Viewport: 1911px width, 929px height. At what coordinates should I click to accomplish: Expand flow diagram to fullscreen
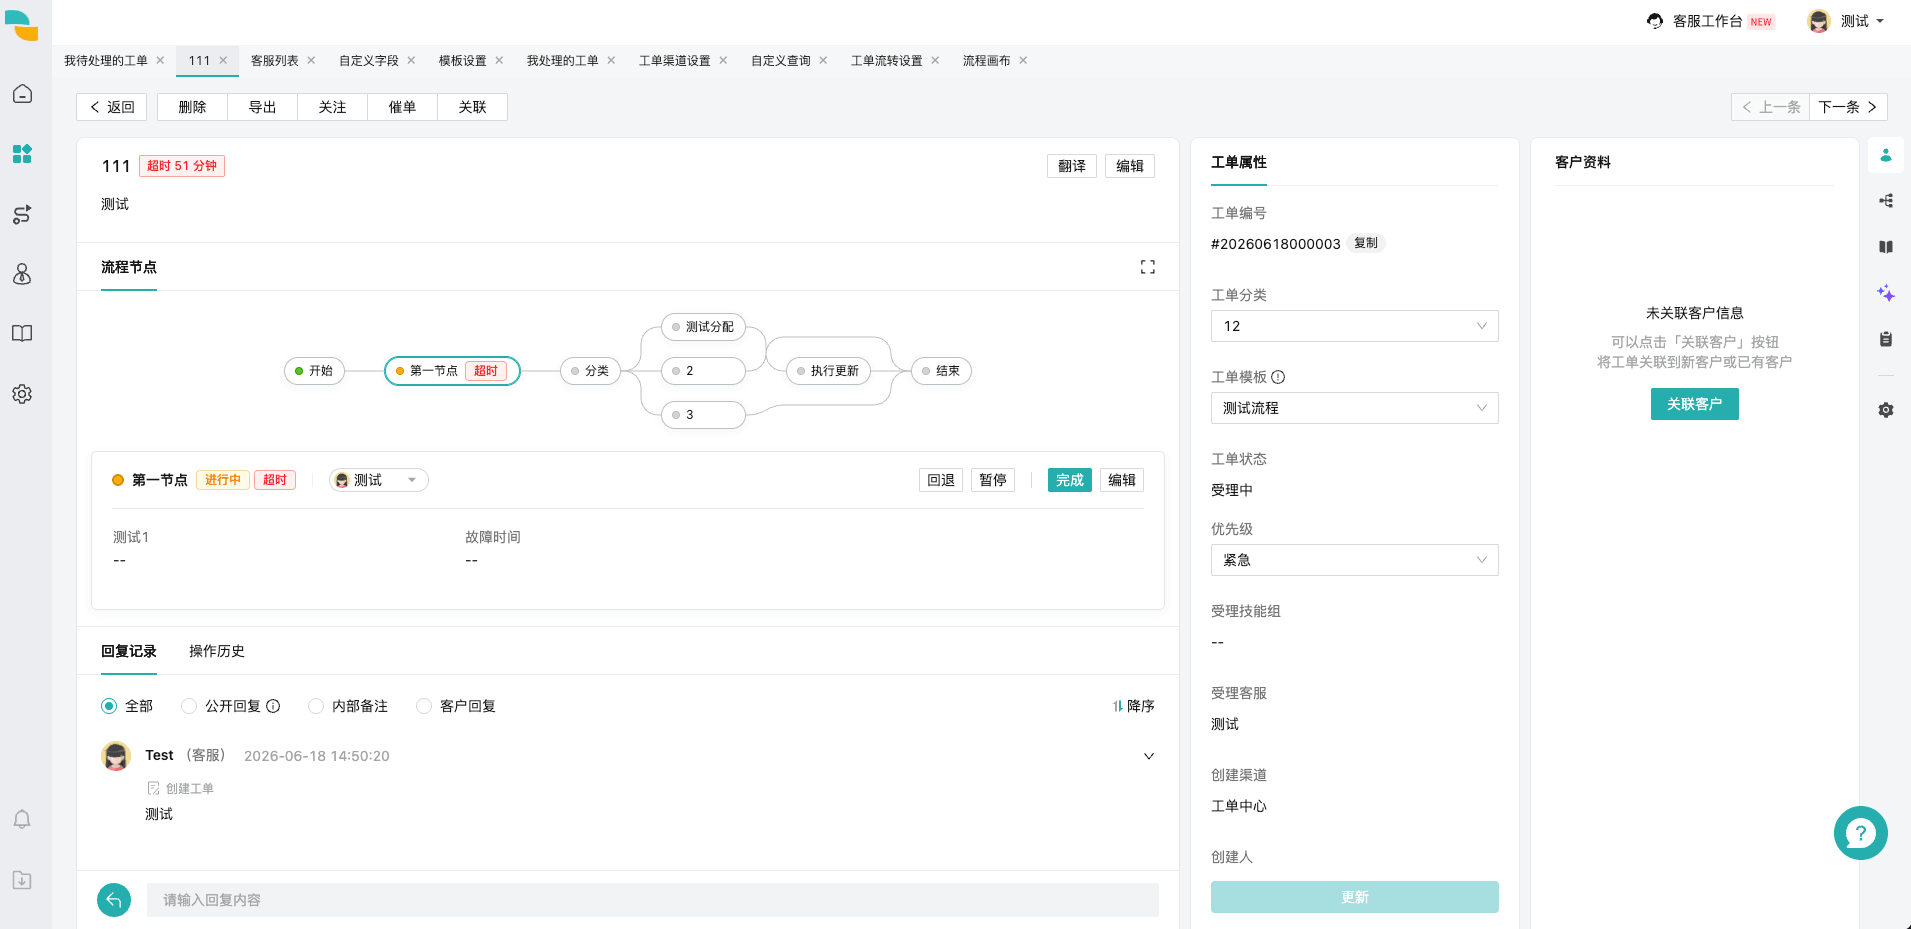tap(1148, 267)
